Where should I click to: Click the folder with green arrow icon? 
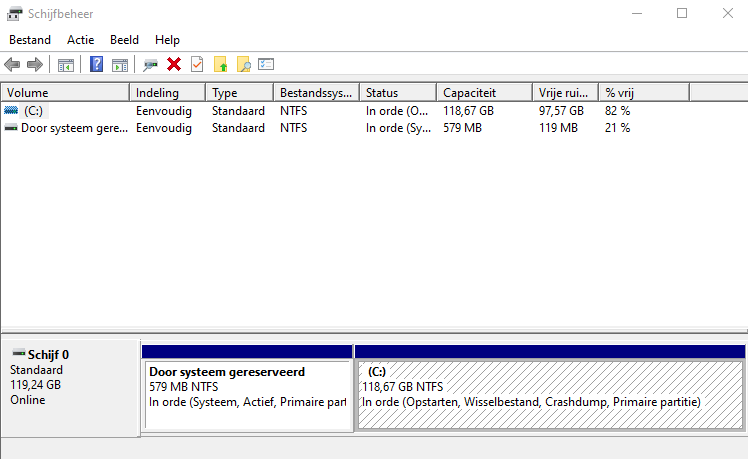coord(220,64)
